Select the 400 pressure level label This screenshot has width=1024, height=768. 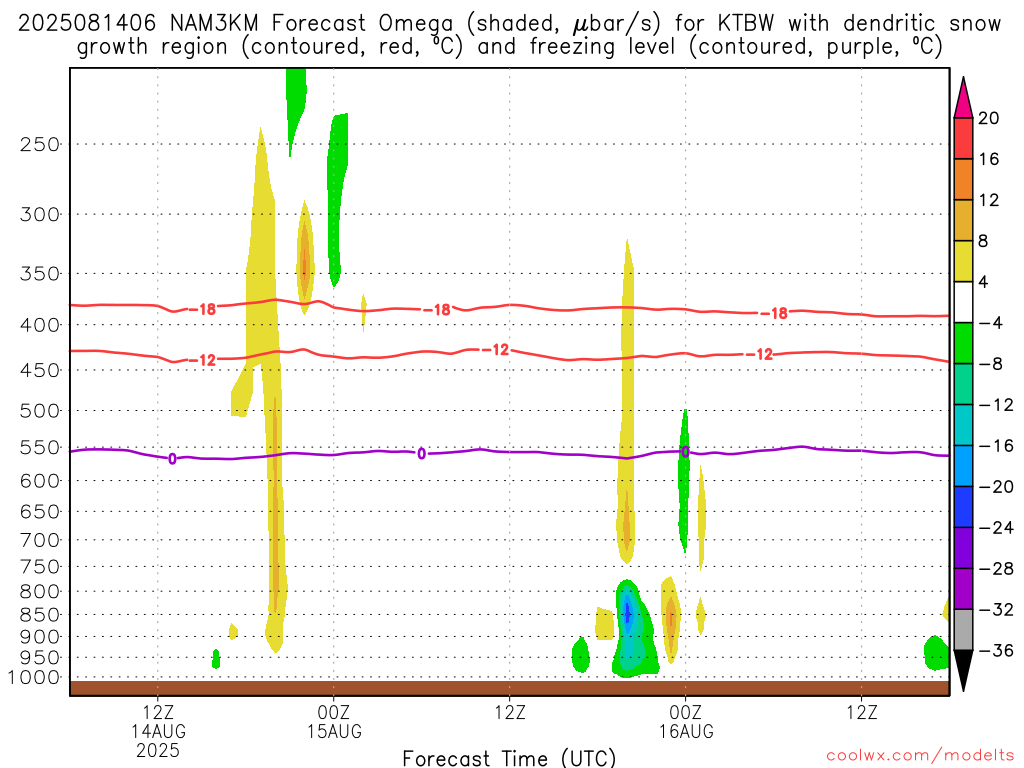tap(40, 325)
